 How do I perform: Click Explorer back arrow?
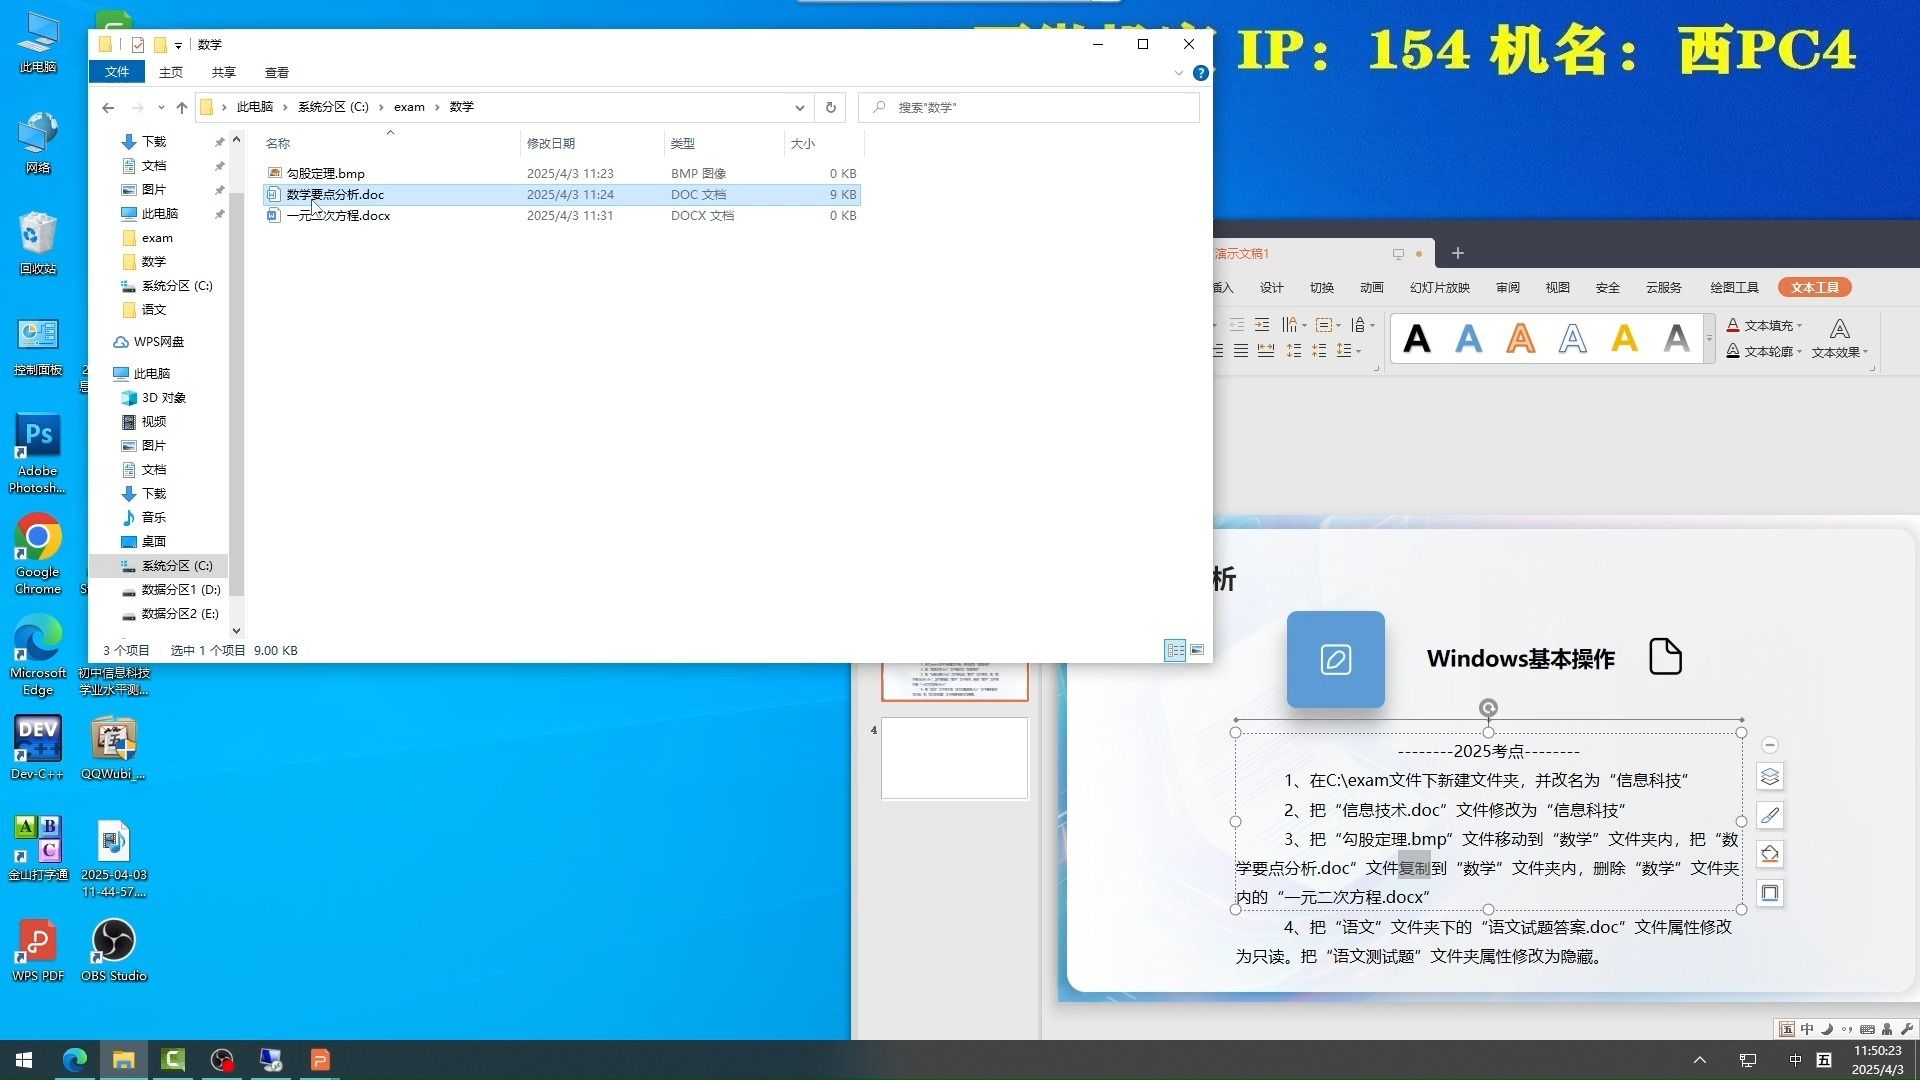coord(108,107)
